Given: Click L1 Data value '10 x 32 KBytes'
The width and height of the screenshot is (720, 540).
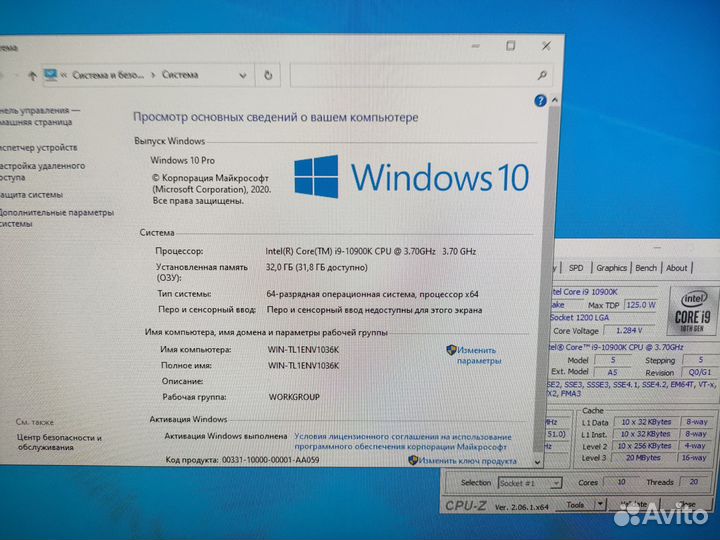Looking at the screenshot, I should click(646, 422).
